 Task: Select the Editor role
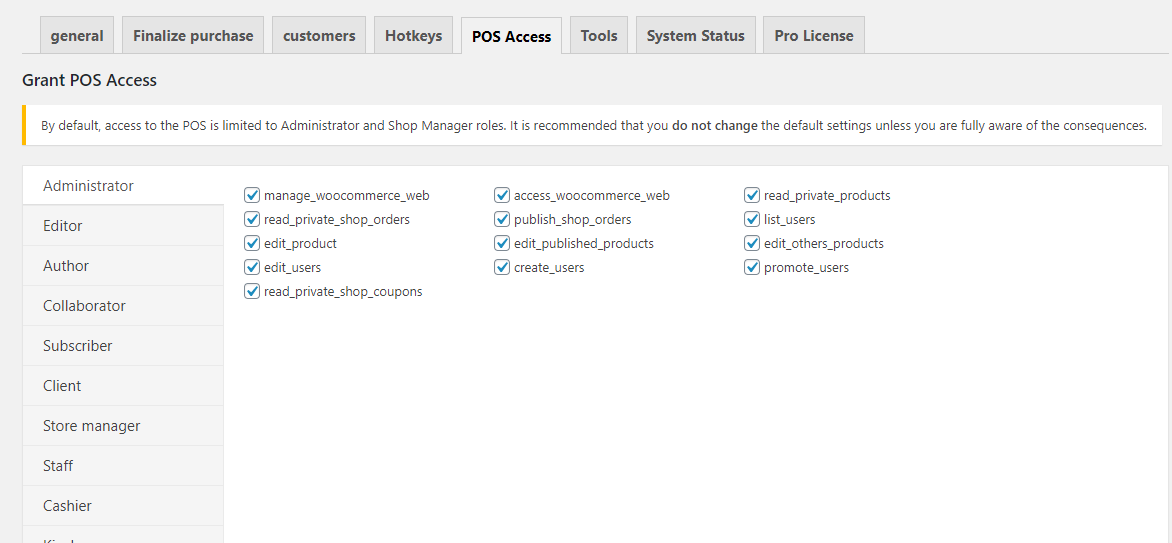point(63,226)
